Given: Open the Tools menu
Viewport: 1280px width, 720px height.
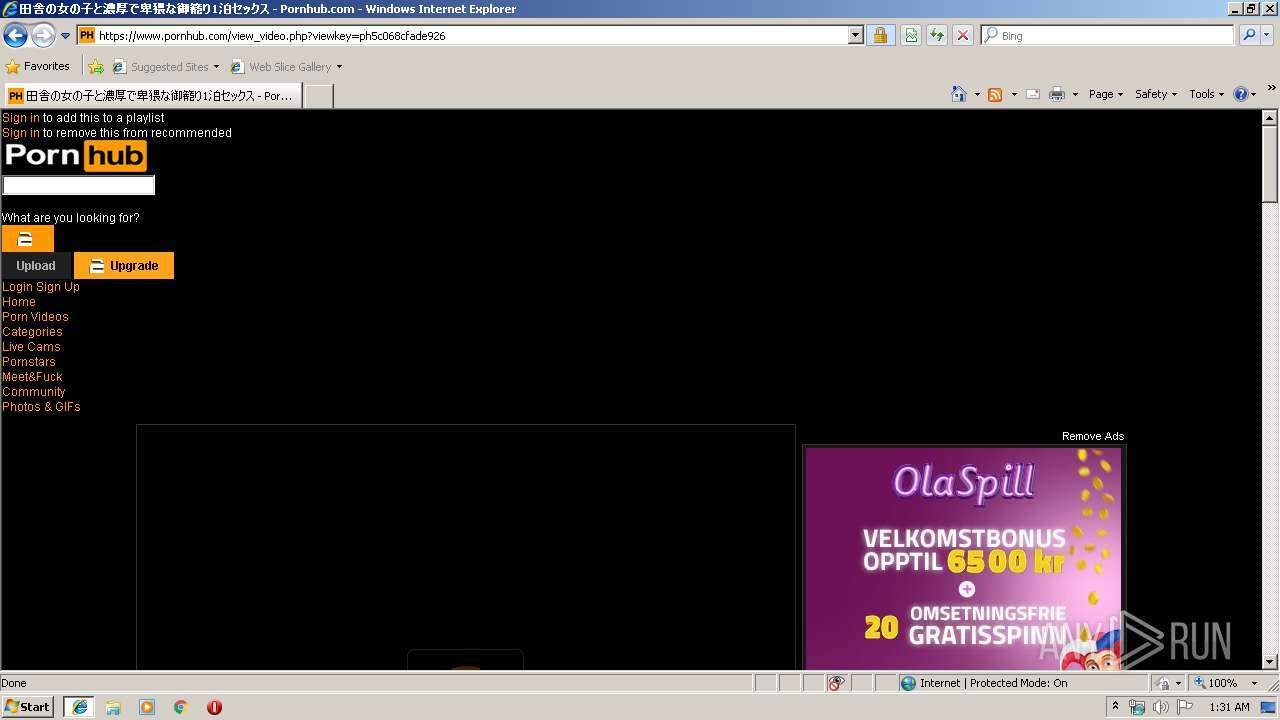Looking at the screenshot, I should pyautogui.click(x=1206, y=94).
